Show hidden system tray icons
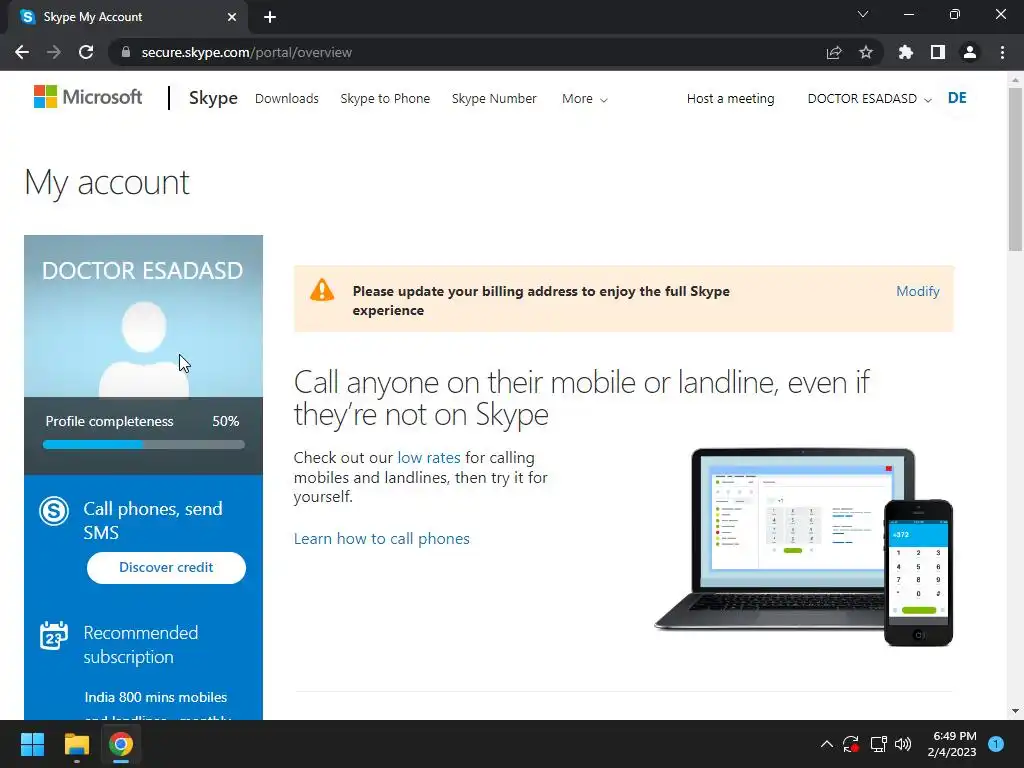This screenshot has width=1024, height=768. click(x=827, y=744)
